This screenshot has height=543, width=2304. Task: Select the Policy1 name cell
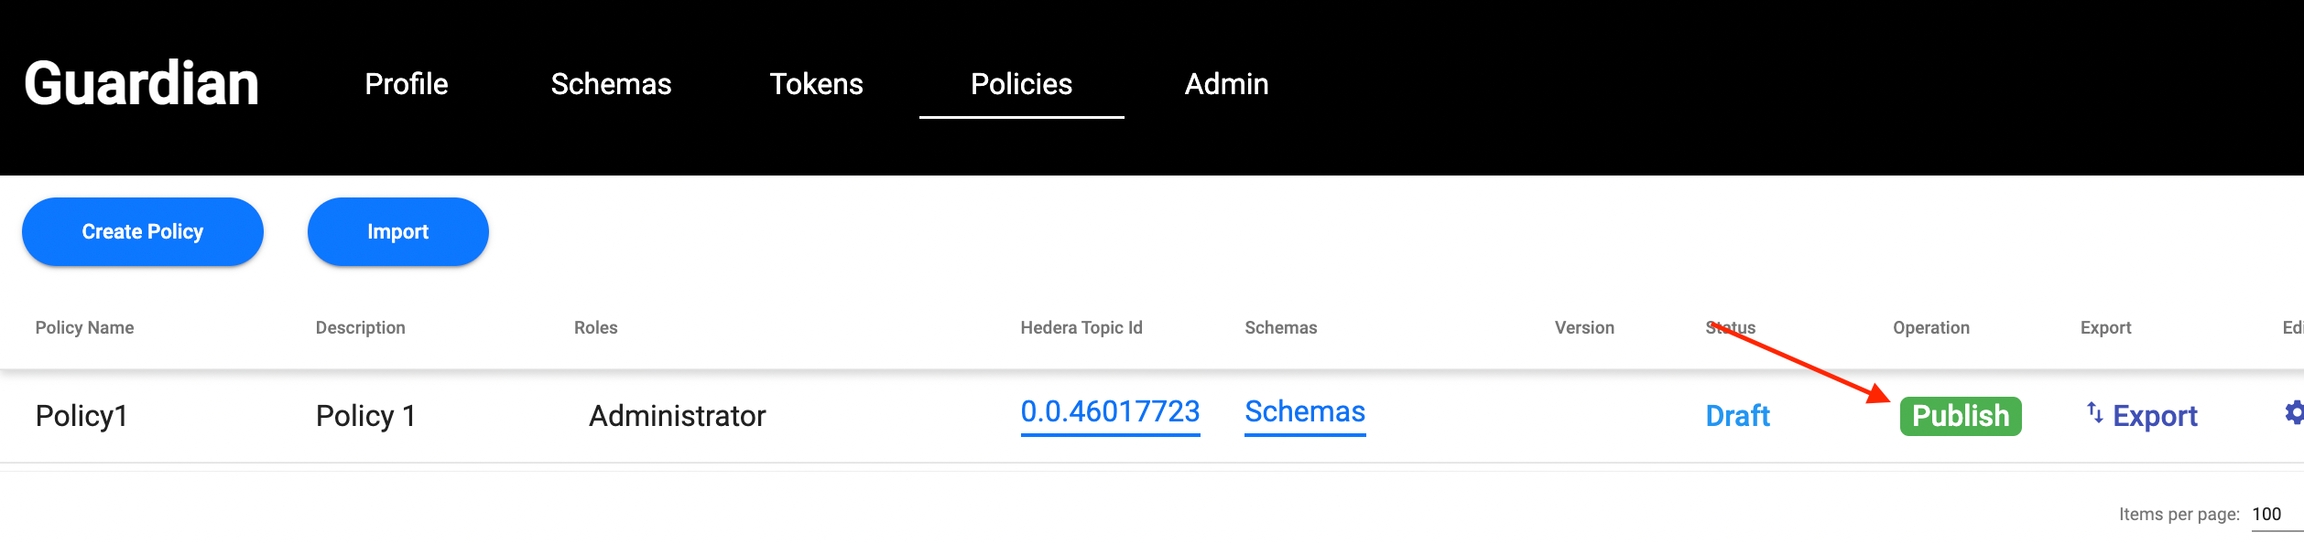click(82, 416)
